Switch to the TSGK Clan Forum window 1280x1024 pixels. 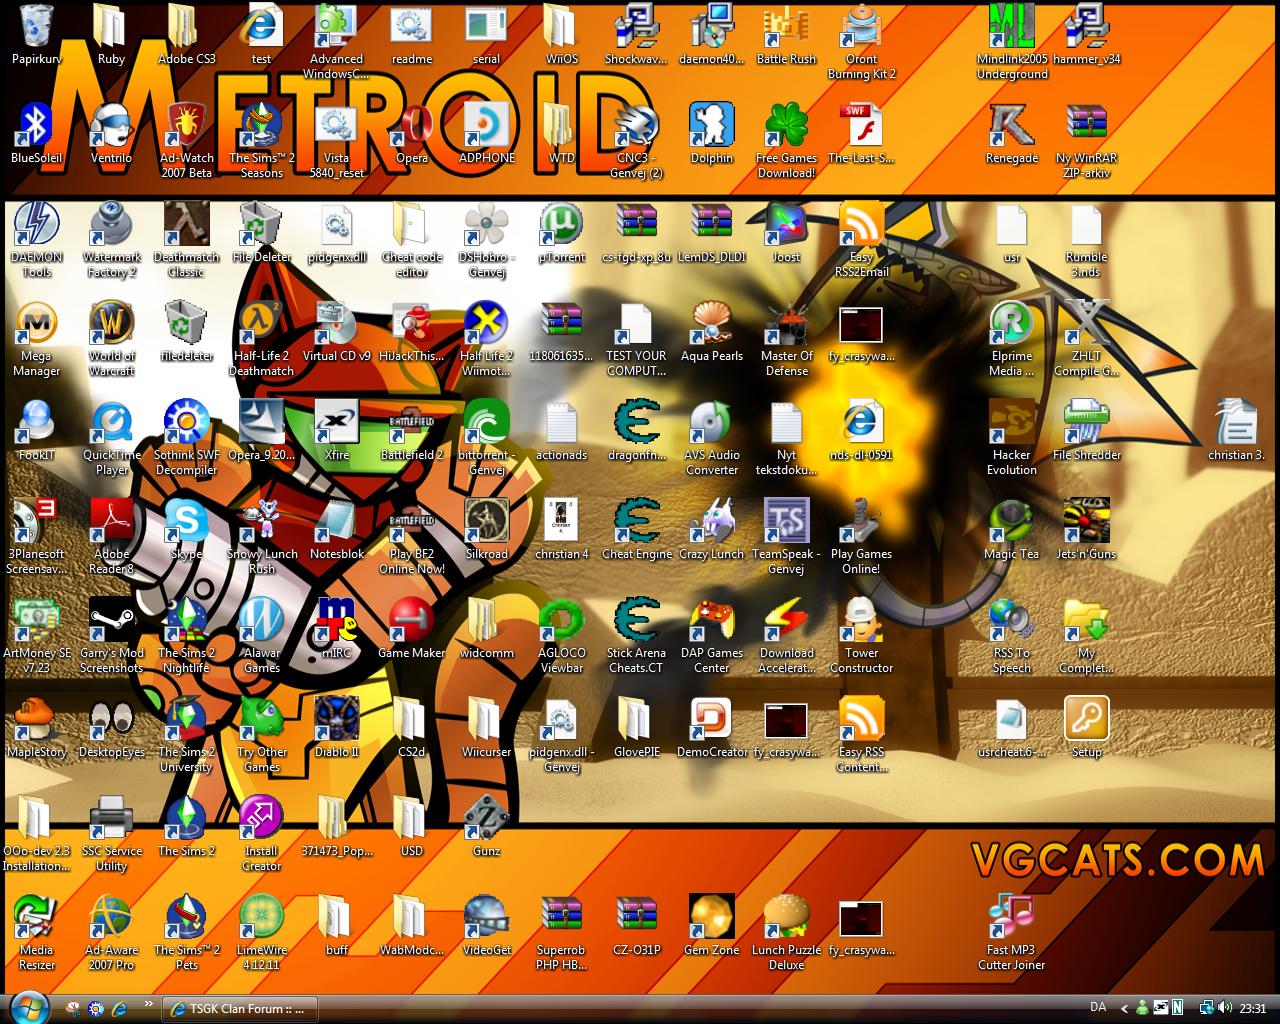click(x=240, y=1008)
